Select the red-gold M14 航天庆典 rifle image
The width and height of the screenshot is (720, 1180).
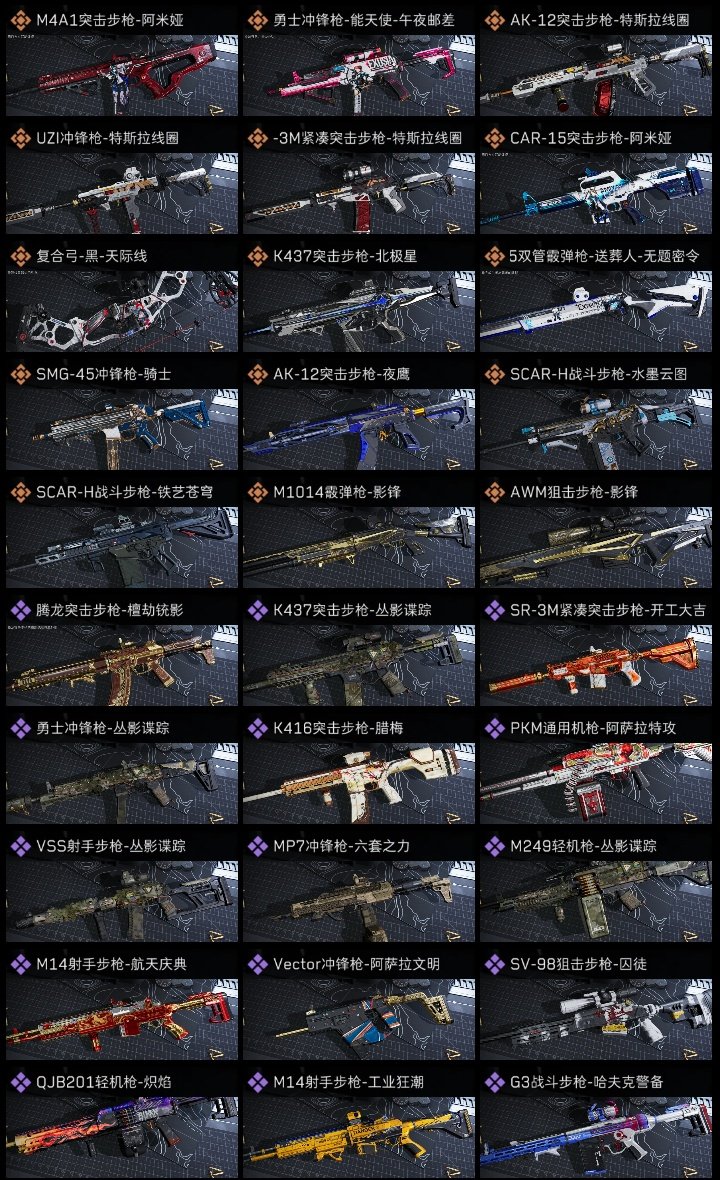(122, 1019)
